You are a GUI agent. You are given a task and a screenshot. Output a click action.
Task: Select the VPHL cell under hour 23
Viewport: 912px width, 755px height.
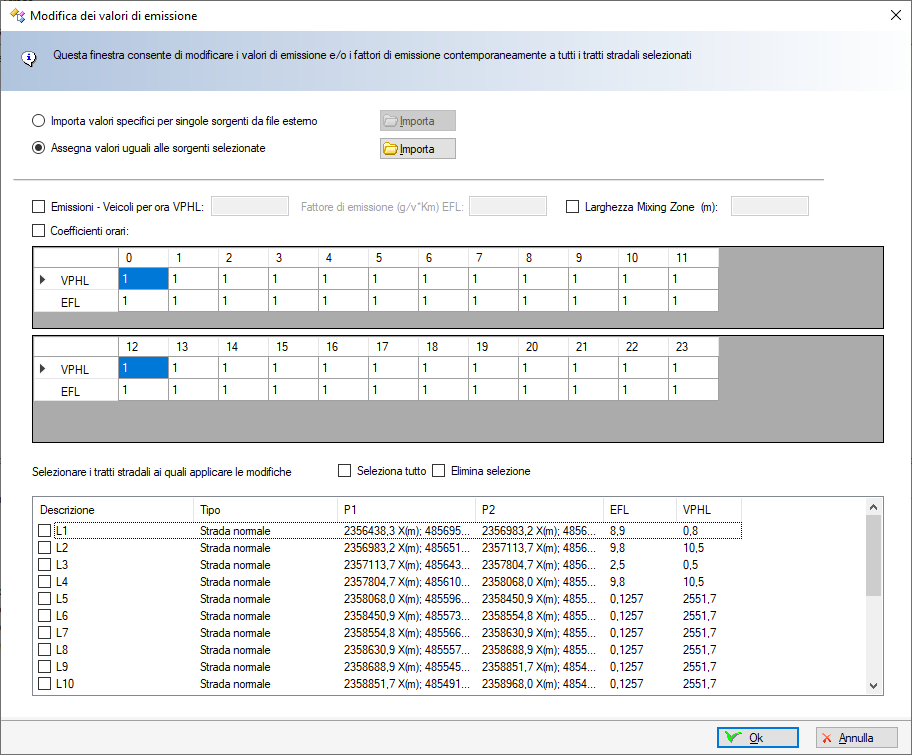pyautogui.click(x=692, y=368)
